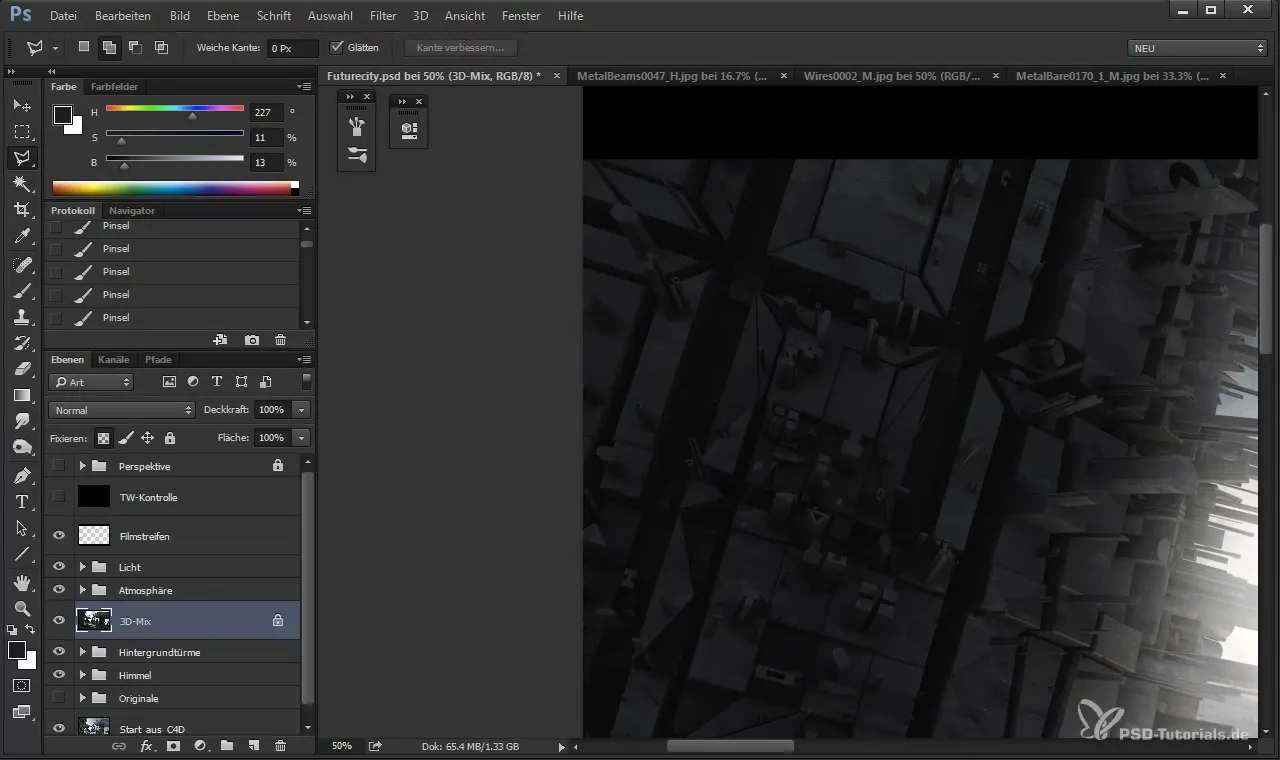This screenshot has height=760, width=1280.
Task: Hide the 3D-Mix layer
Action: 59,620
